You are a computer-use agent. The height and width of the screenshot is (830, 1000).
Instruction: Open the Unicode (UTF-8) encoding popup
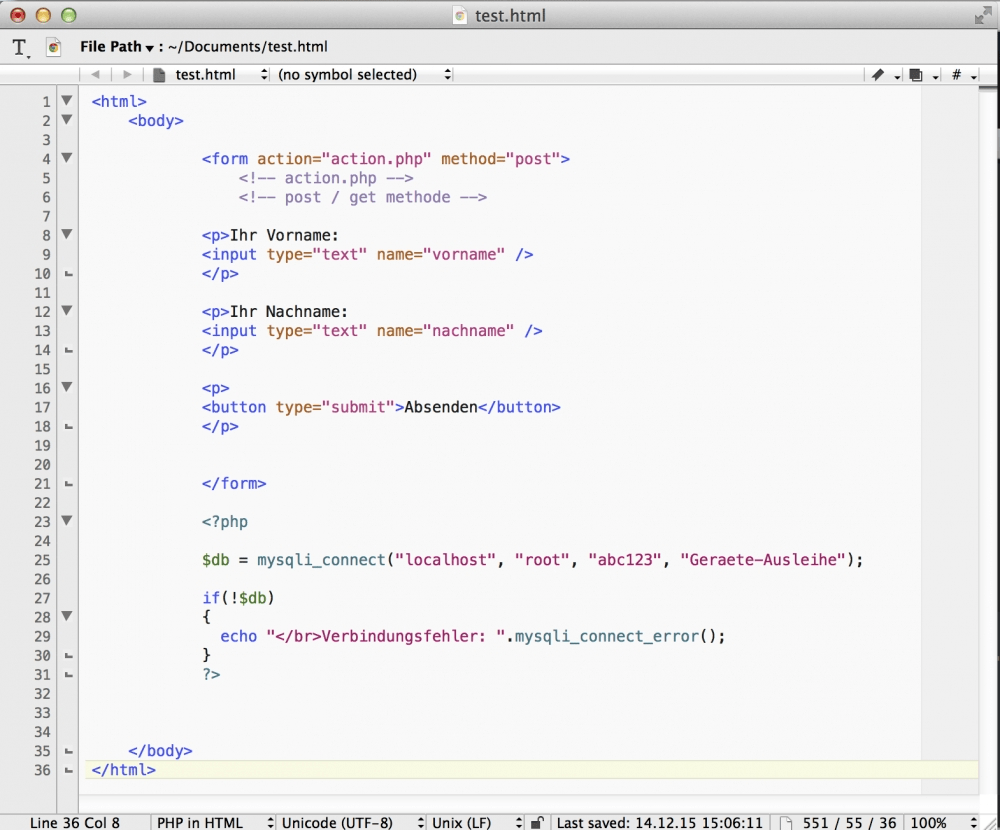point(353,823)
